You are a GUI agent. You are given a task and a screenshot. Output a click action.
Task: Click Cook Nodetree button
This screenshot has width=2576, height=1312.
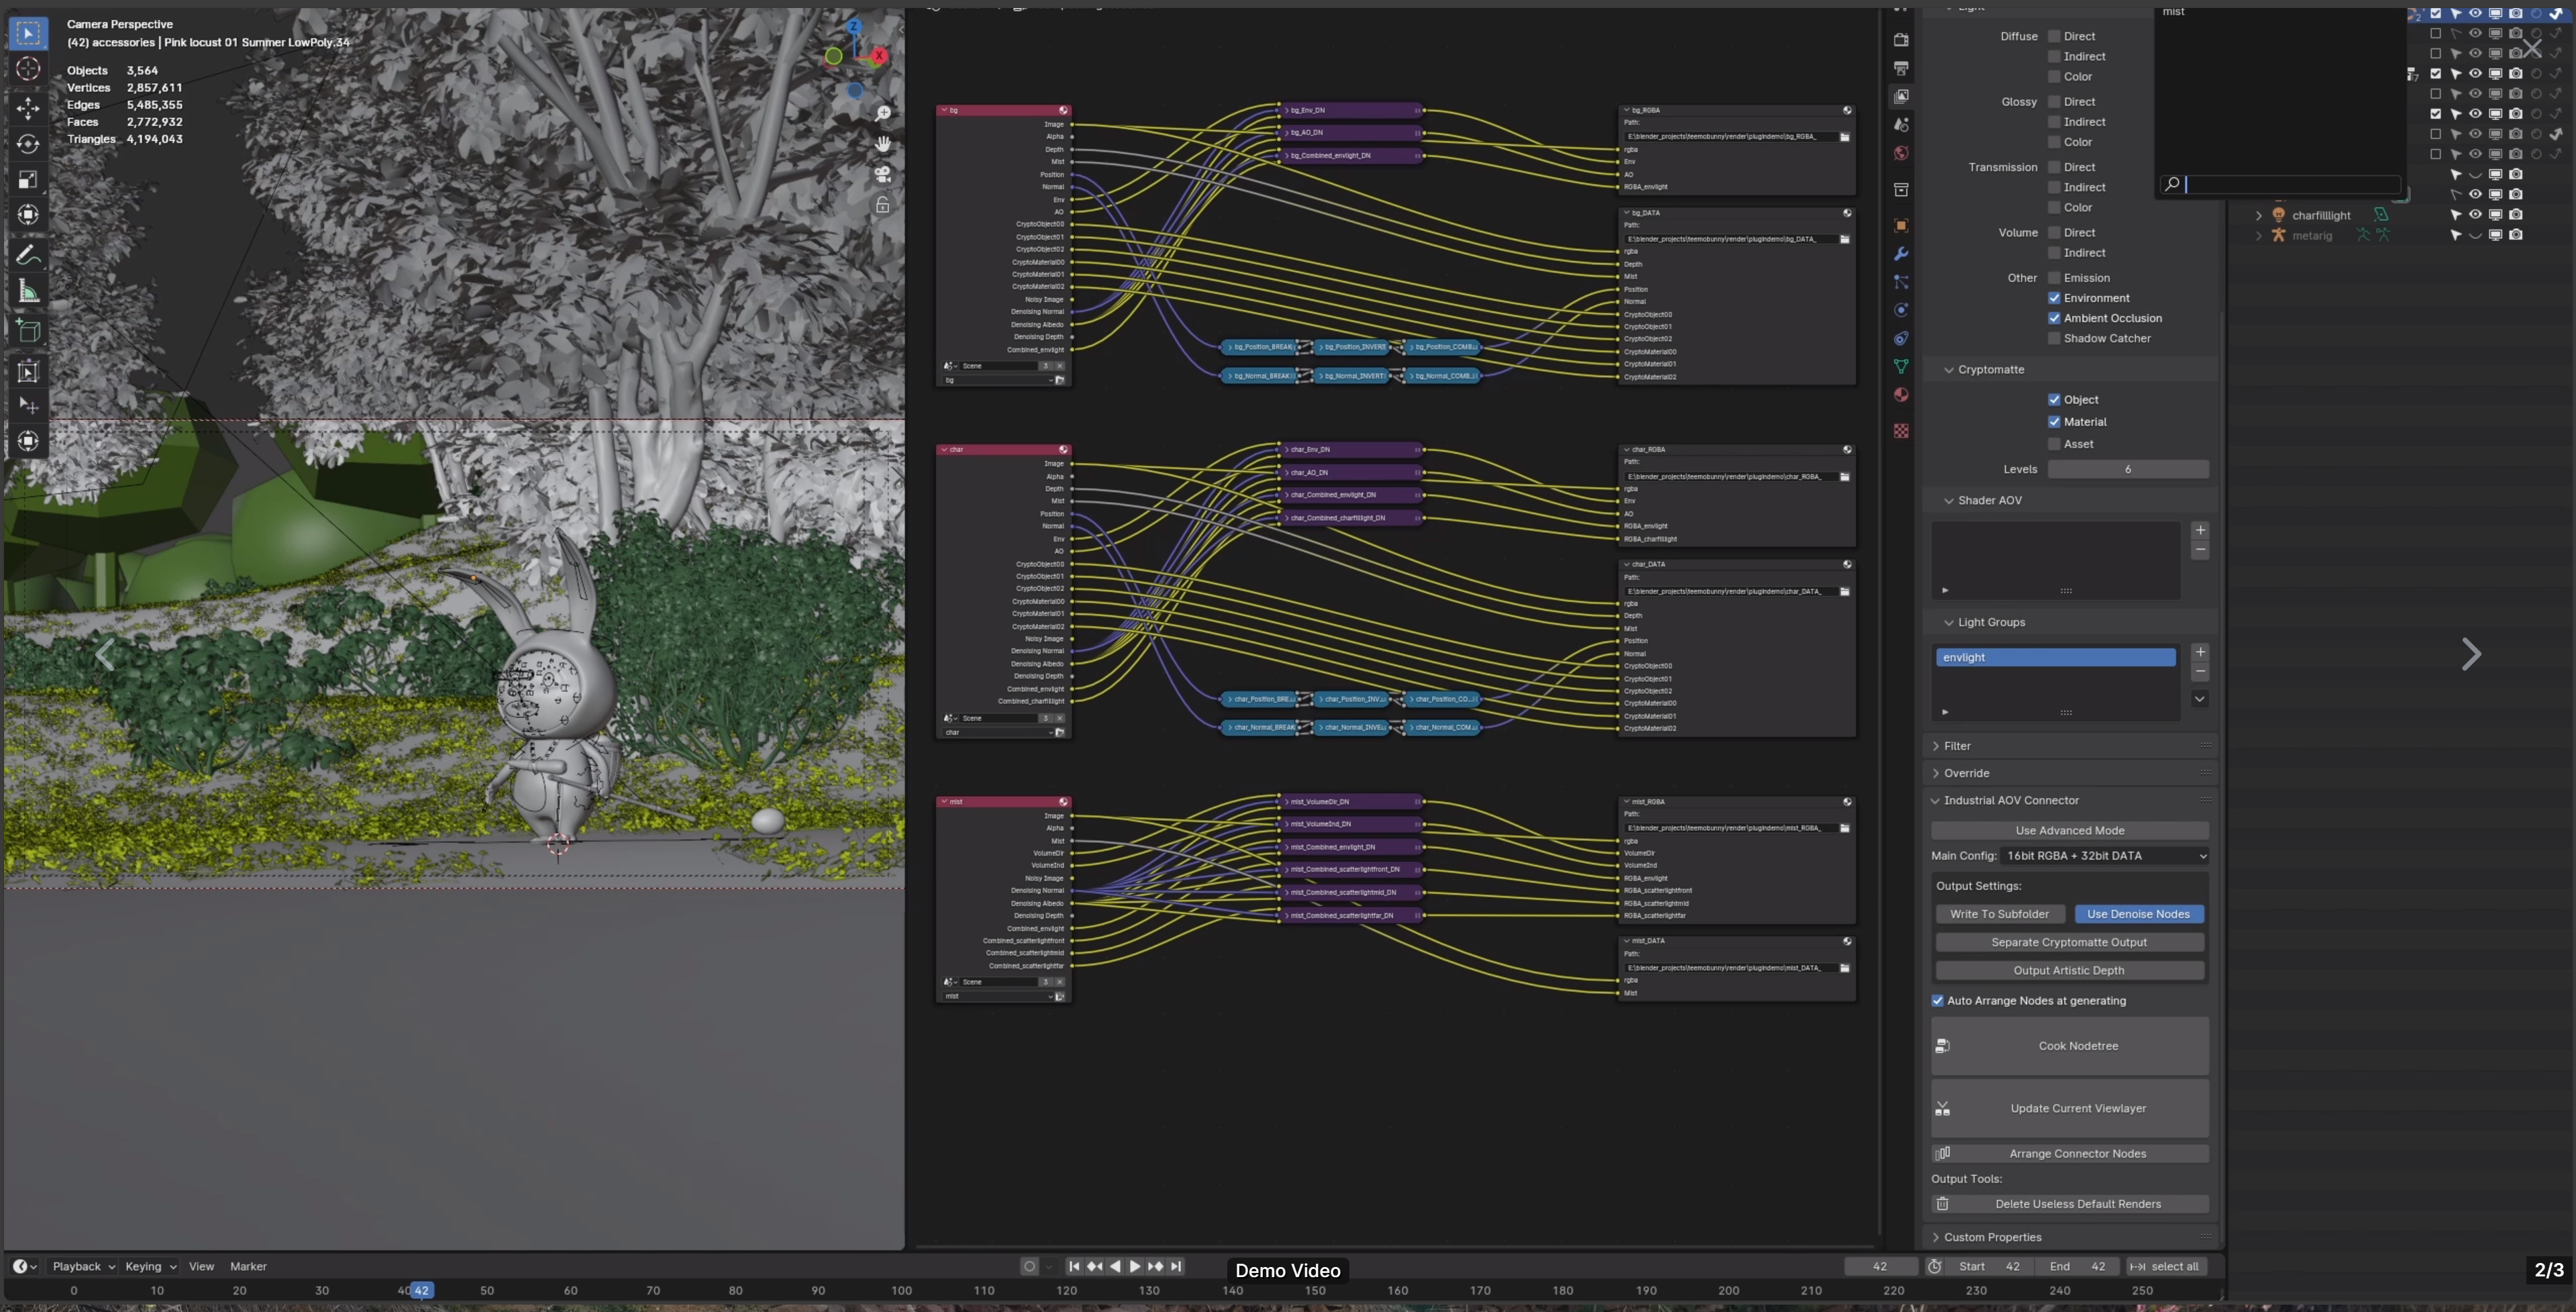click(x=2069, y=1046)
